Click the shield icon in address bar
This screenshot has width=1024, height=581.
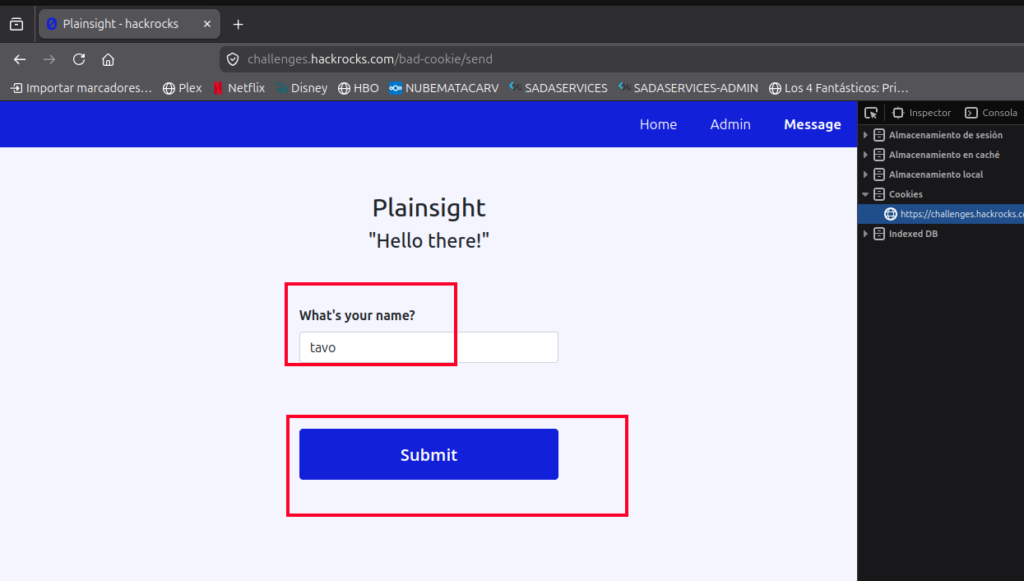tap(232, 59)
